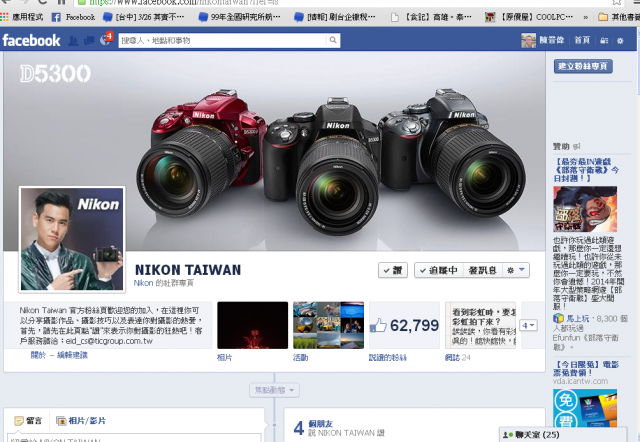Screen dimensions: 640x442
Task: Open 網誌 notes tile
Action: pos(480,325)
